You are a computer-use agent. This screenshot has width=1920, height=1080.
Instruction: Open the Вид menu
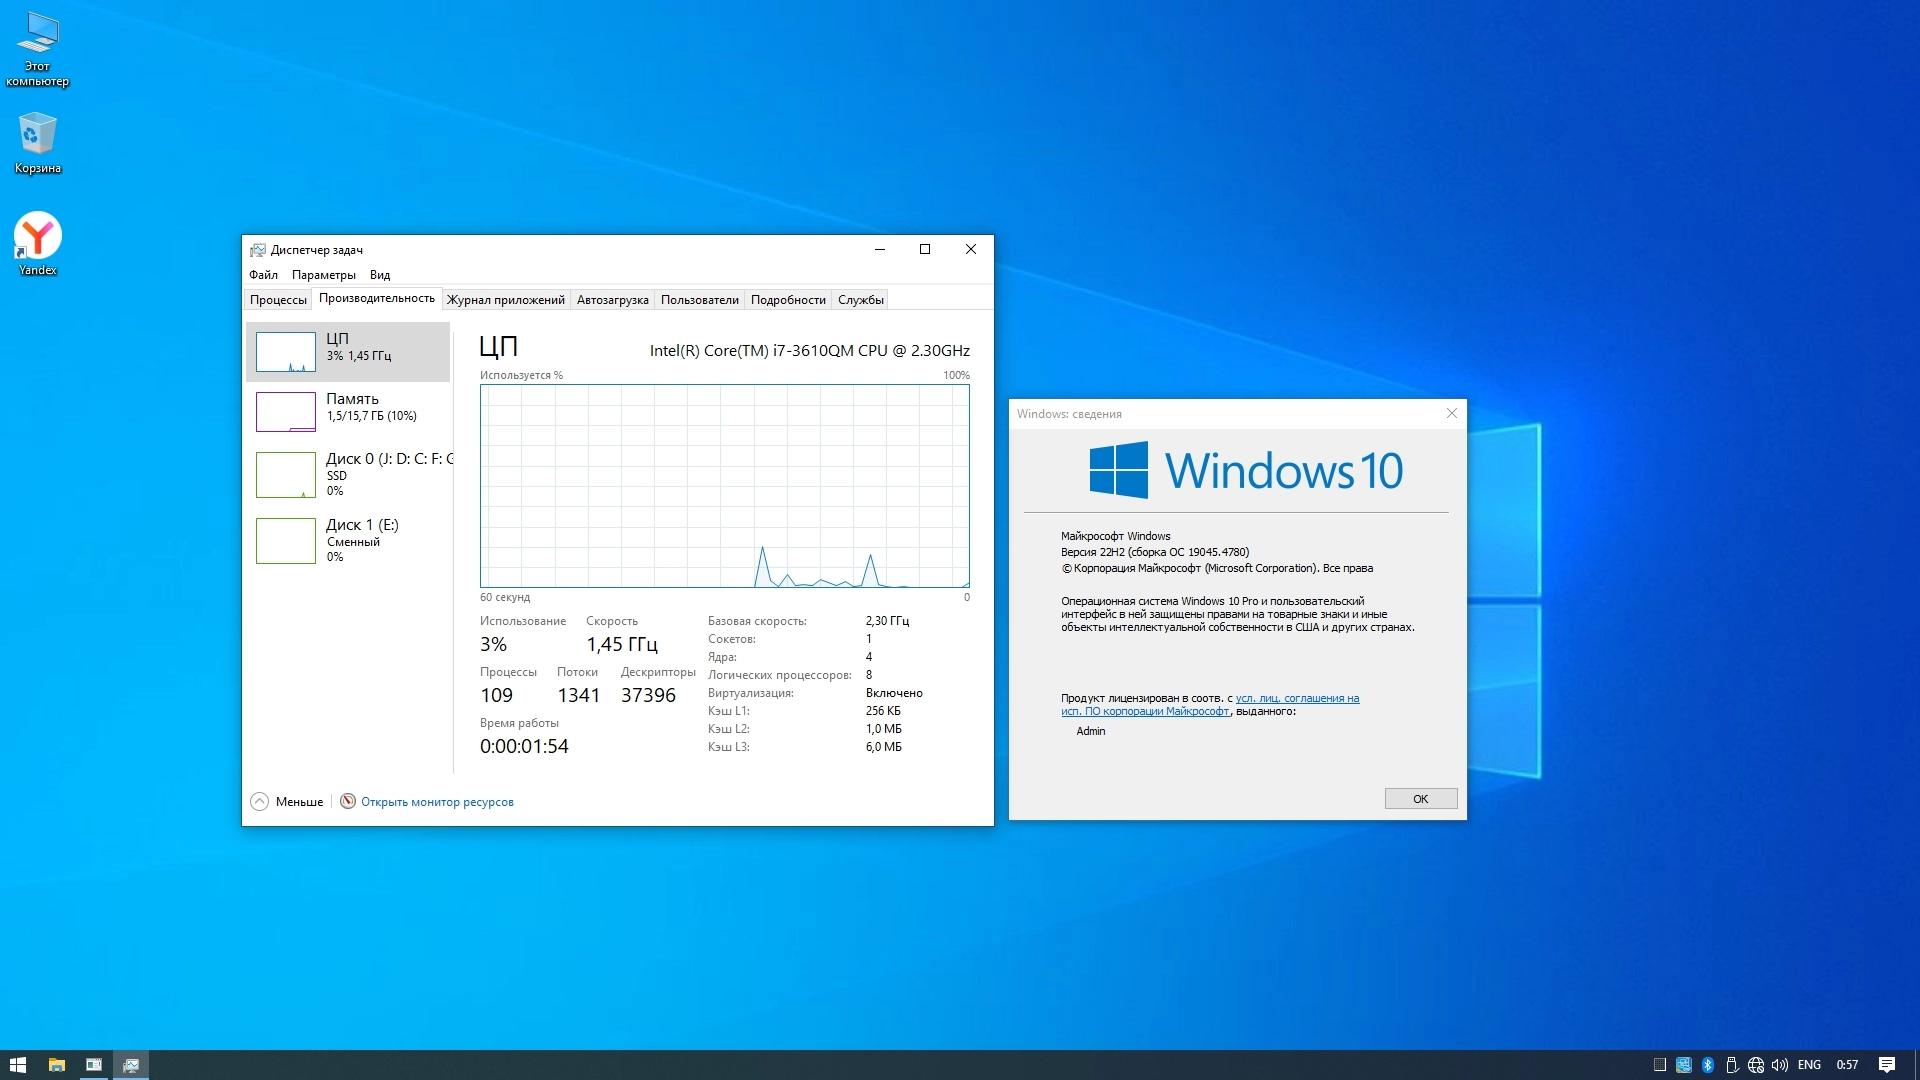[x=380, y=275]
